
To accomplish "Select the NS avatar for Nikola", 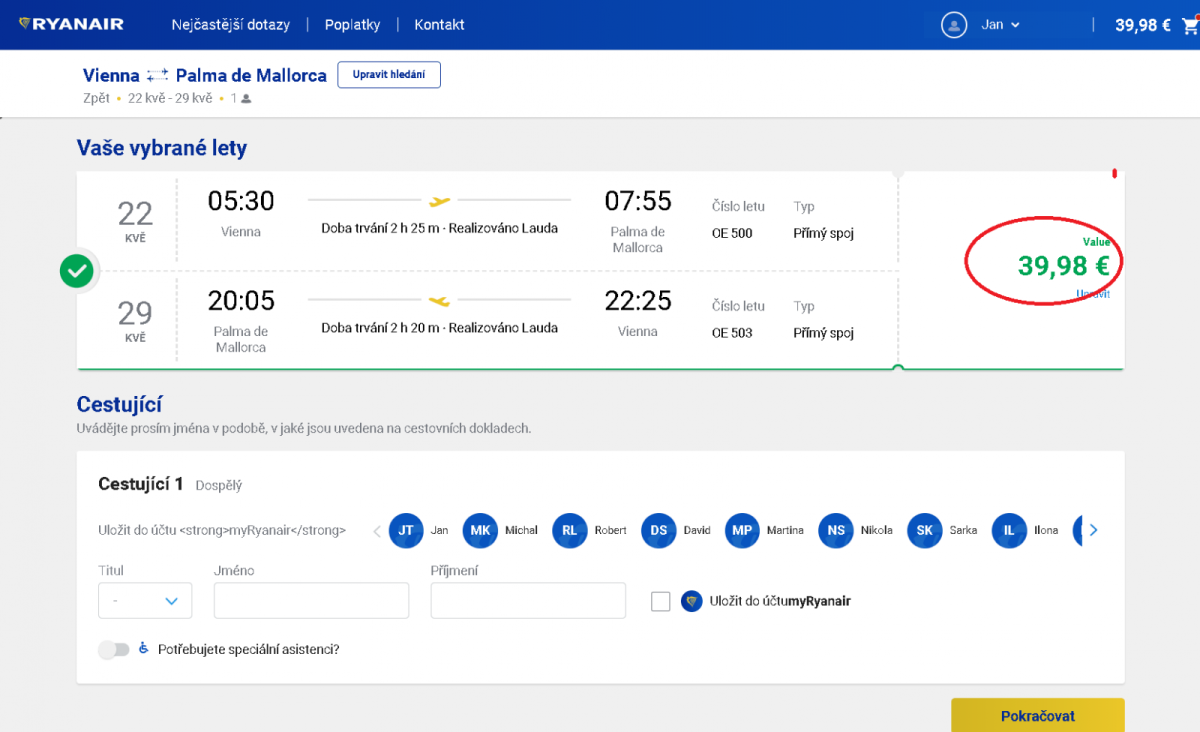I will click(x=835, y=530).
